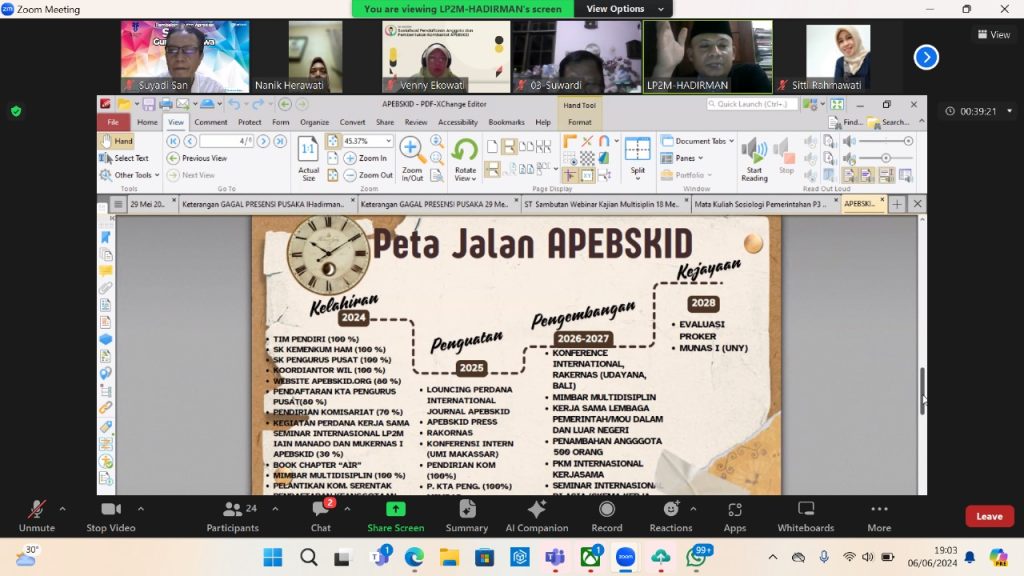The image size is (1024, 576).
Task: Open File Explorer from taskbar
Action: [449, 557]
